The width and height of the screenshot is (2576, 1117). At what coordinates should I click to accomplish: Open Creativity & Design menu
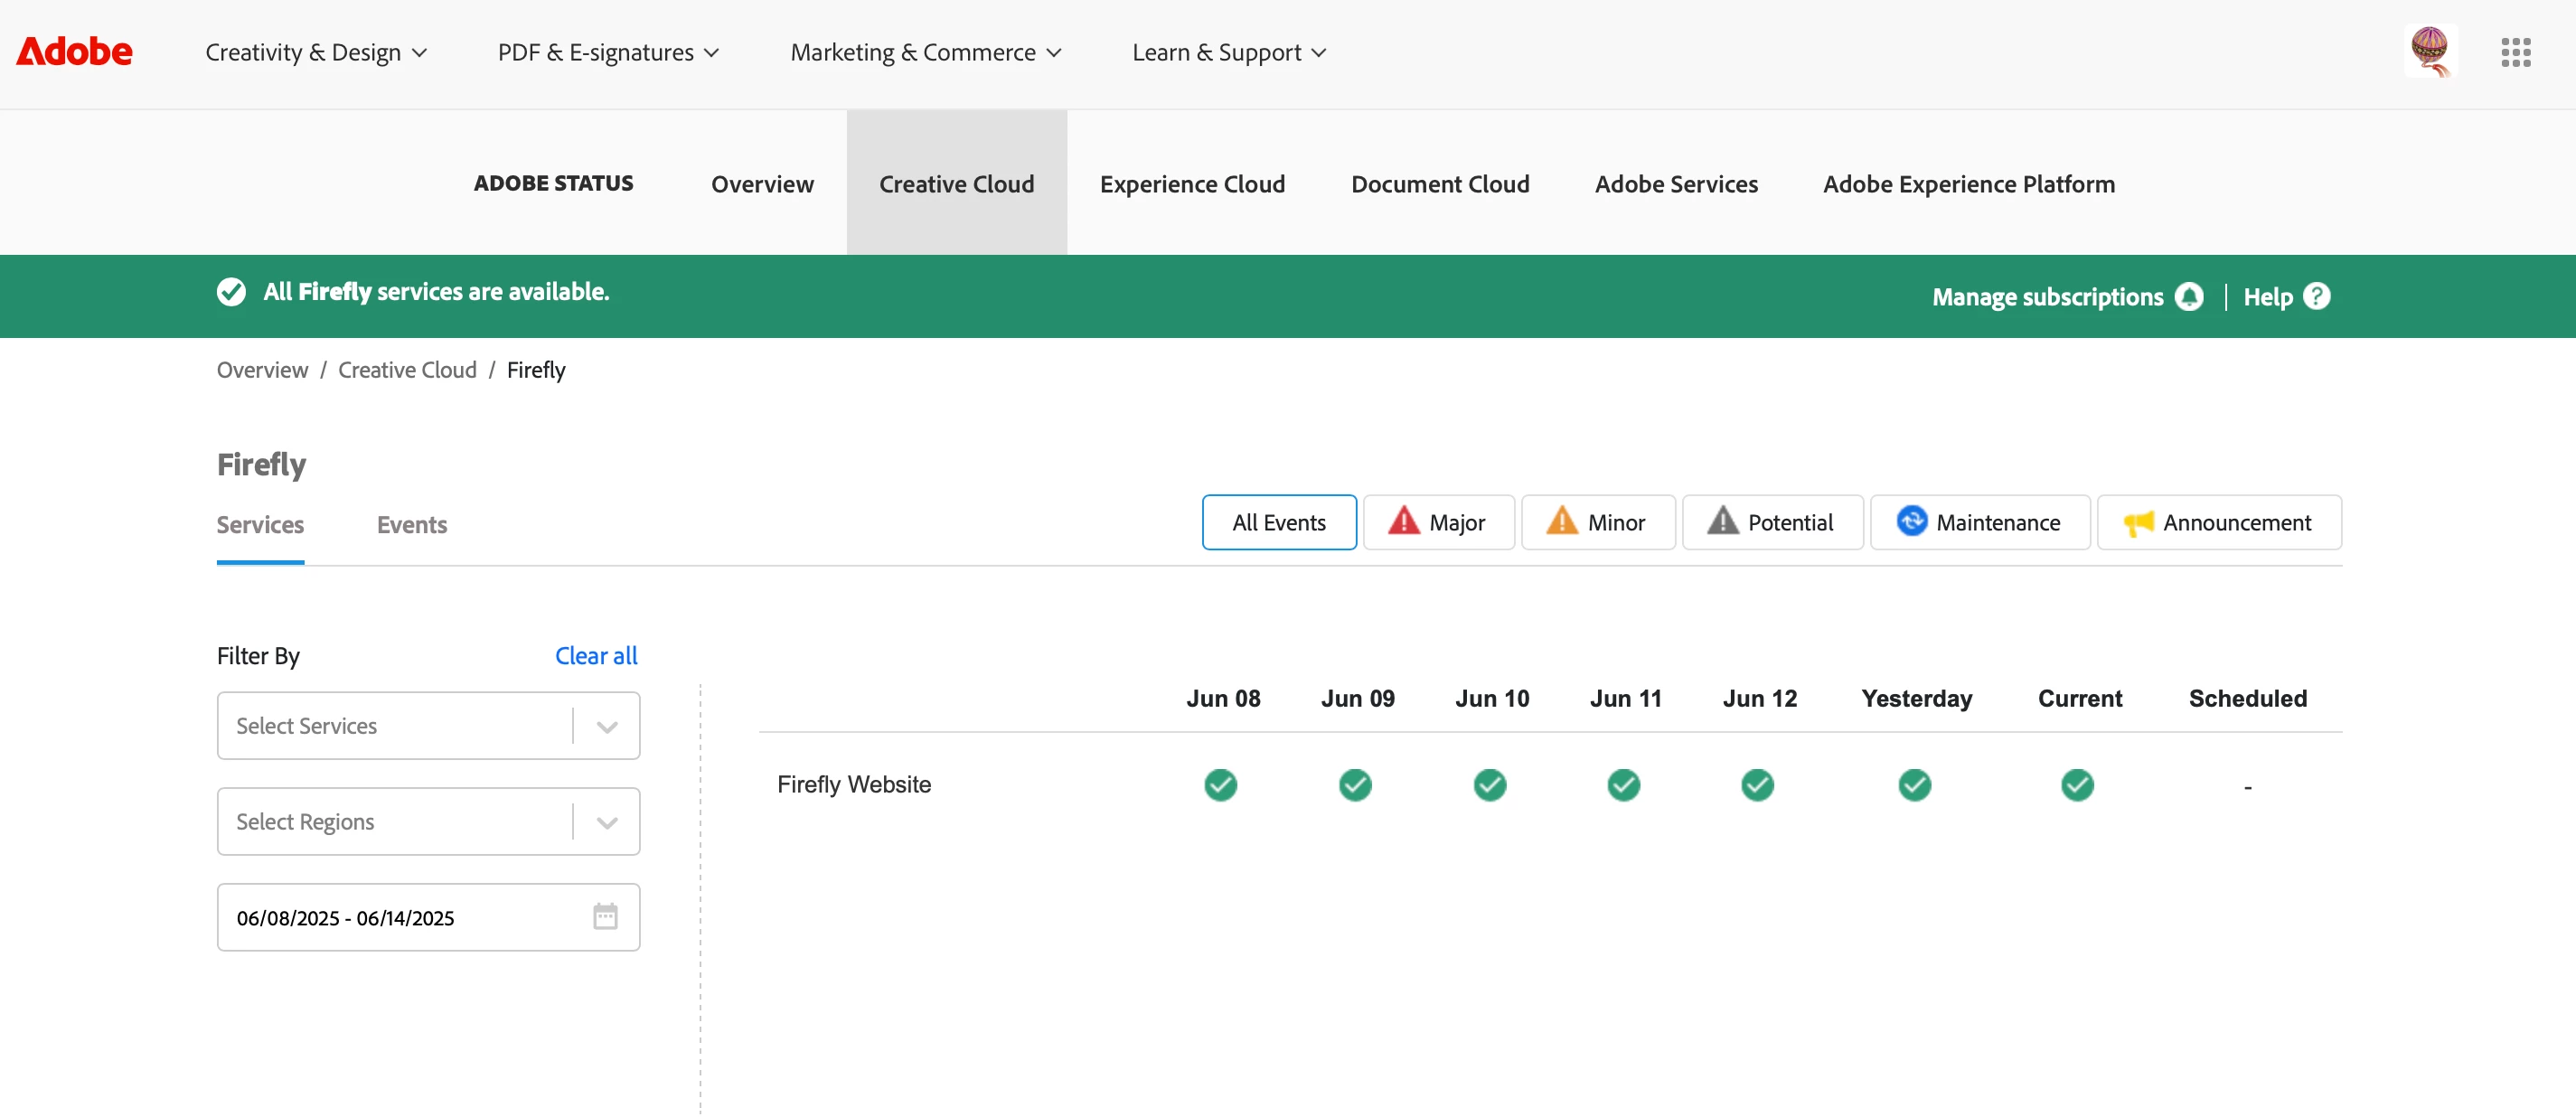(316, 52)
